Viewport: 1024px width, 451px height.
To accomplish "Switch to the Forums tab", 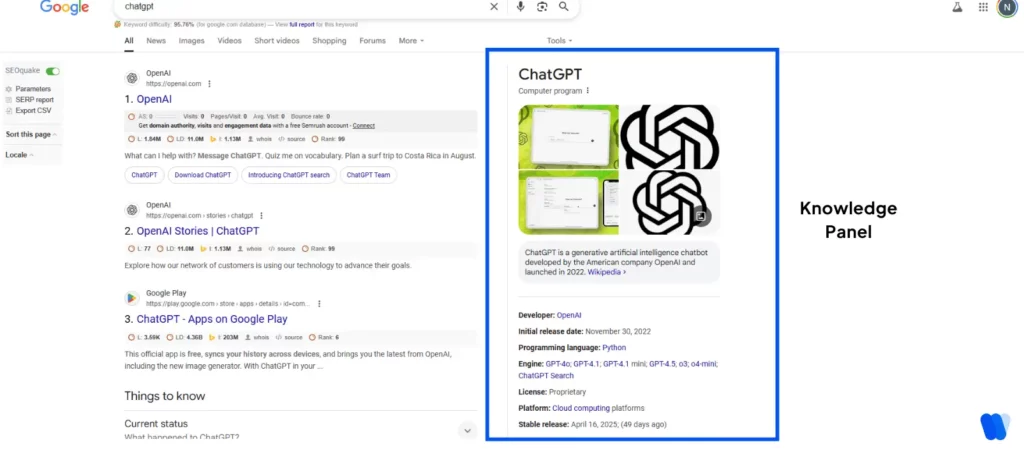I will 372,40.
